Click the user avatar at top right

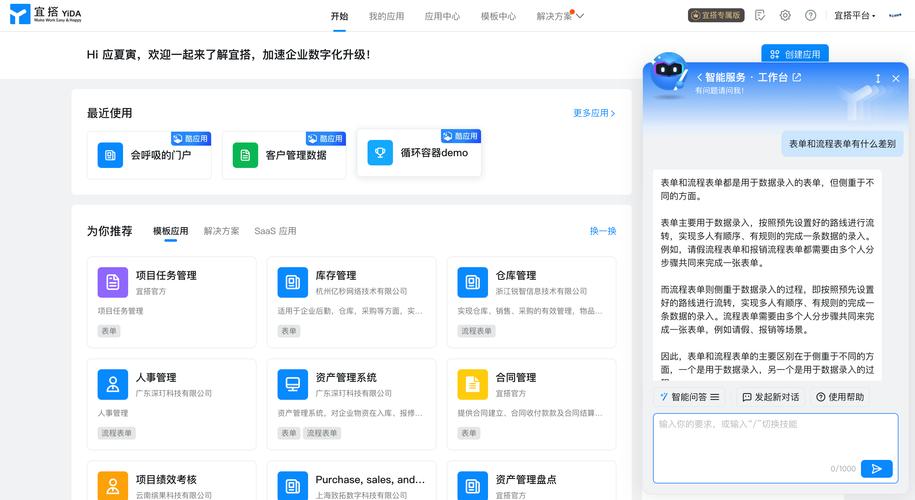895,15
